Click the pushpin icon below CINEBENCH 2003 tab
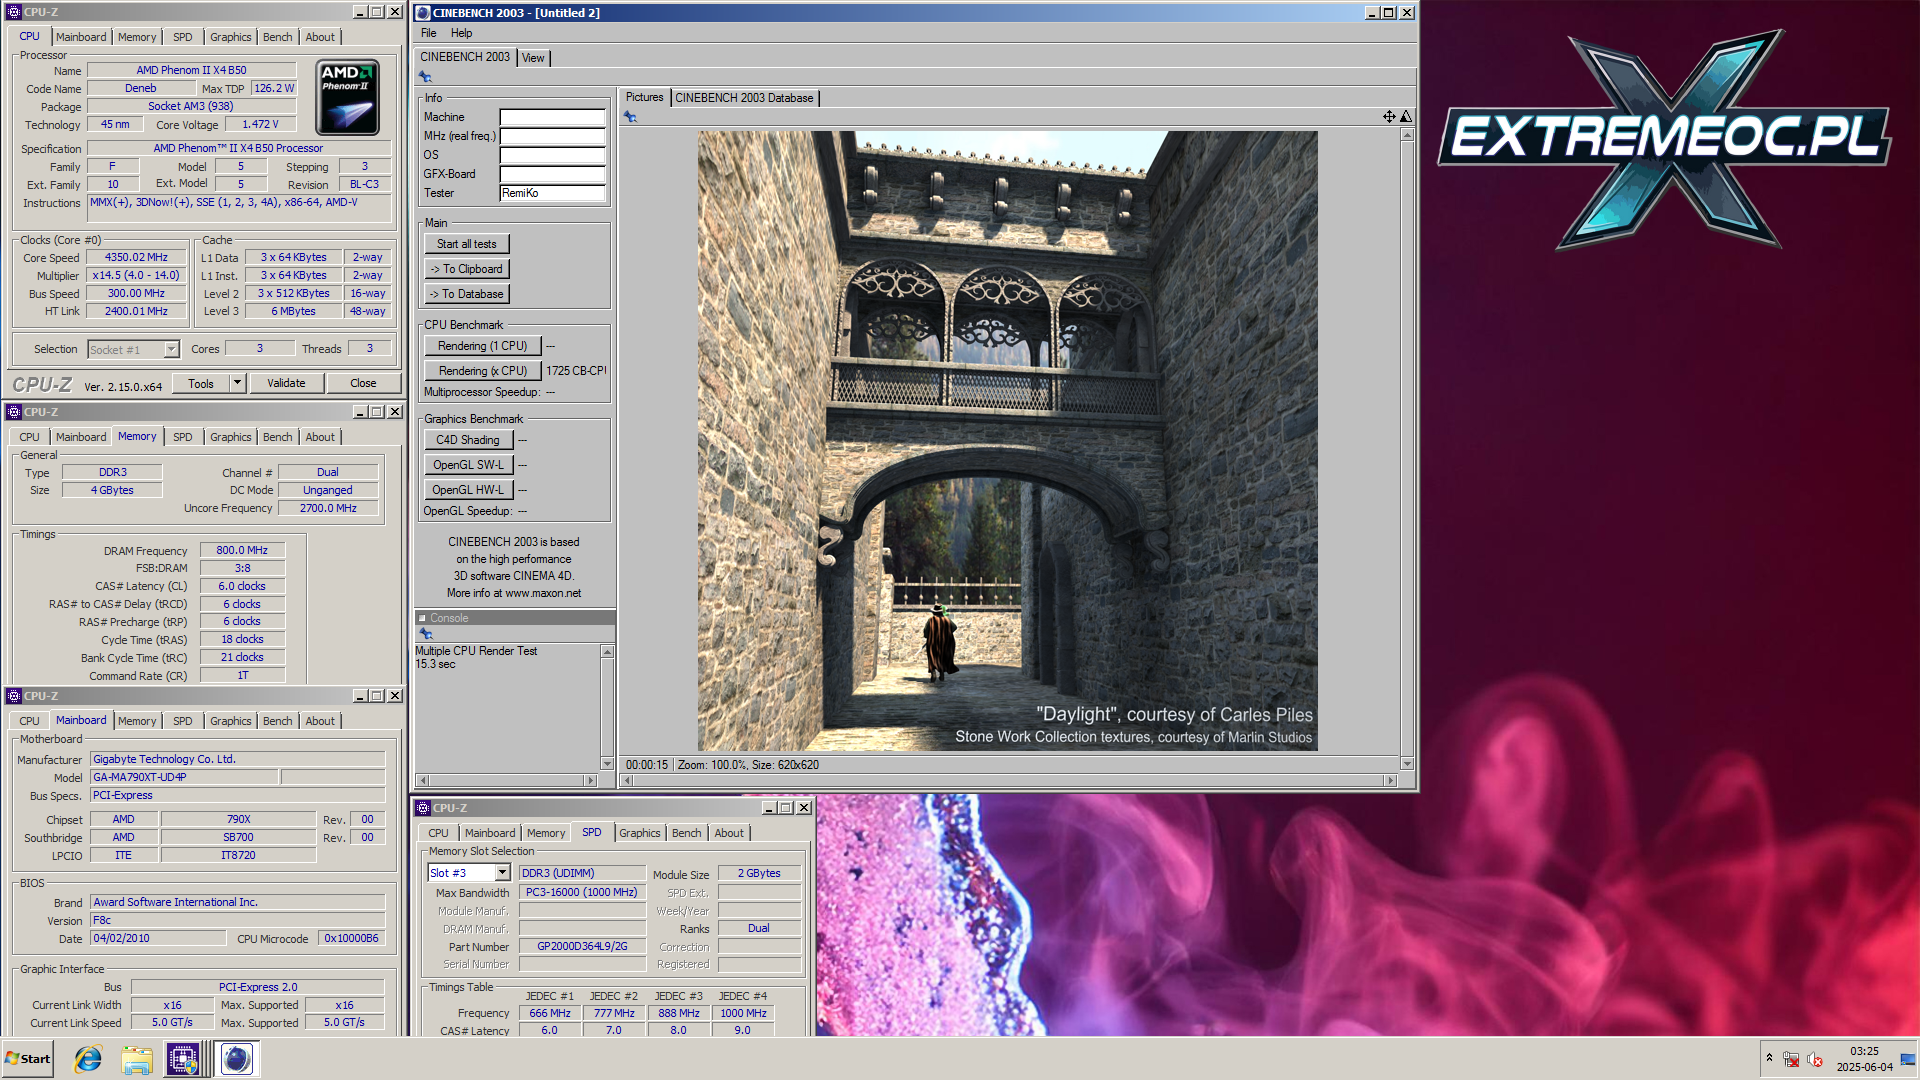 [425, 77]
